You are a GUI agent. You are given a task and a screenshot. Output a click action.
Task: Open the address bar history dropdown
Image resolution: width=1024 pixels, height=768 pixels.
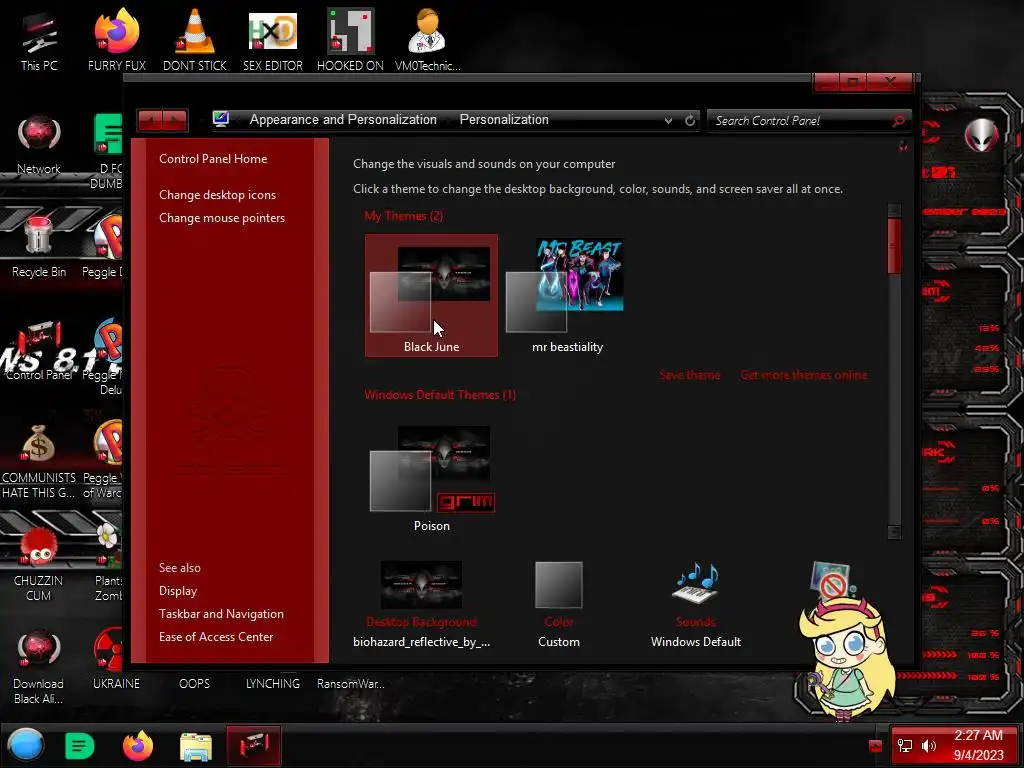coord(668,120)
